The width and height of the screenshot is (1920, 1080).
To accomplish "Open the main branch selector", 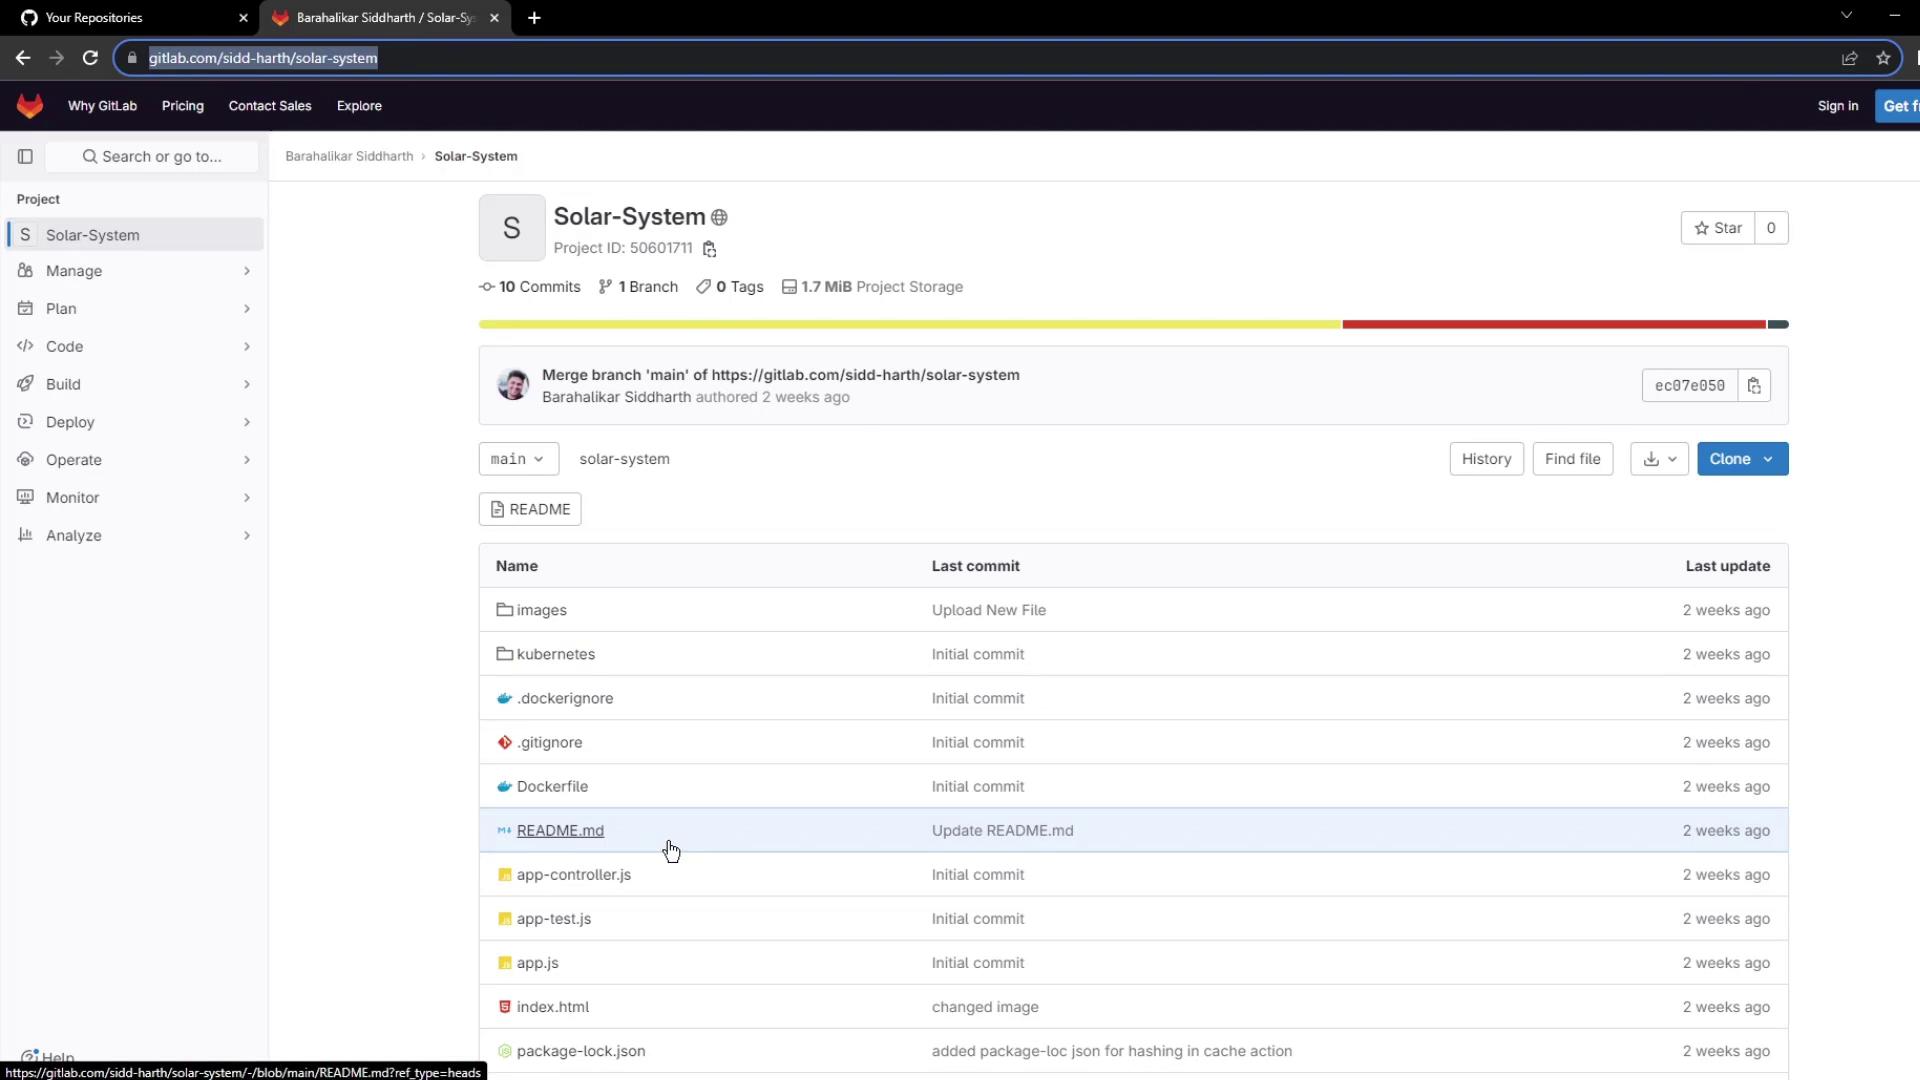I will pyautogui.click(x=518, y=459).
